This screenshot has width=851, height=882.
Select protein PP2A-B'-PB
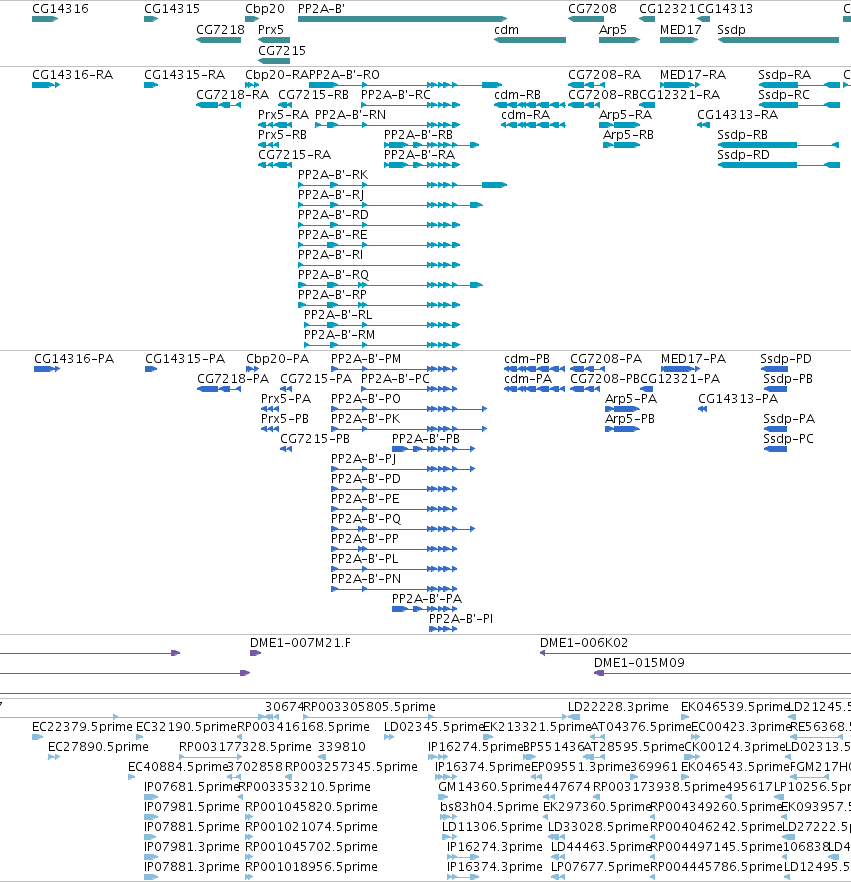[x=425, y=439]
